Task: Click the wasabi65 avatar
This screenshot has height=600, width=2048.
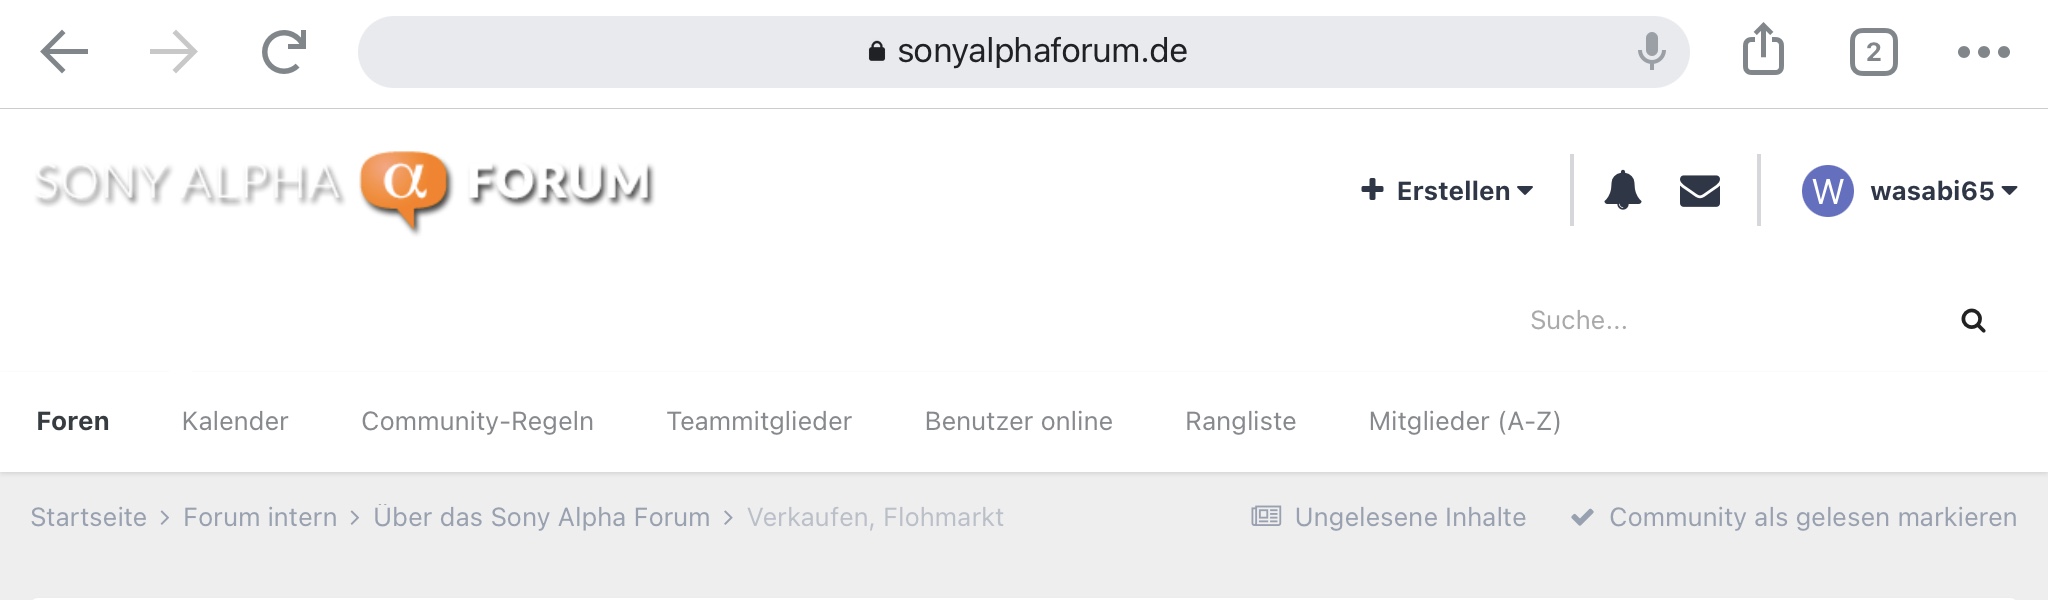Action: point(1827,190)
